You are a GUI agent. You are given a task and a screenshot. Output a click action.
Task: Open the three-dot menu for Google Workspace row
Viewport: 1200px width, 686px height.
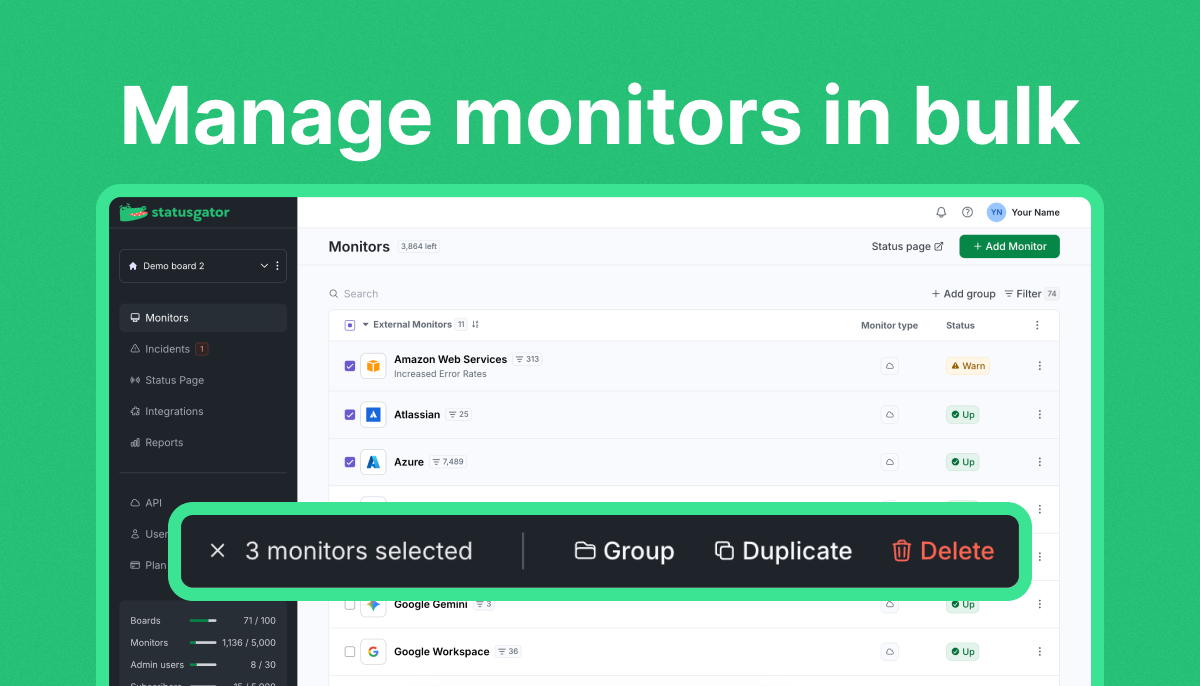coord(1039,652)
